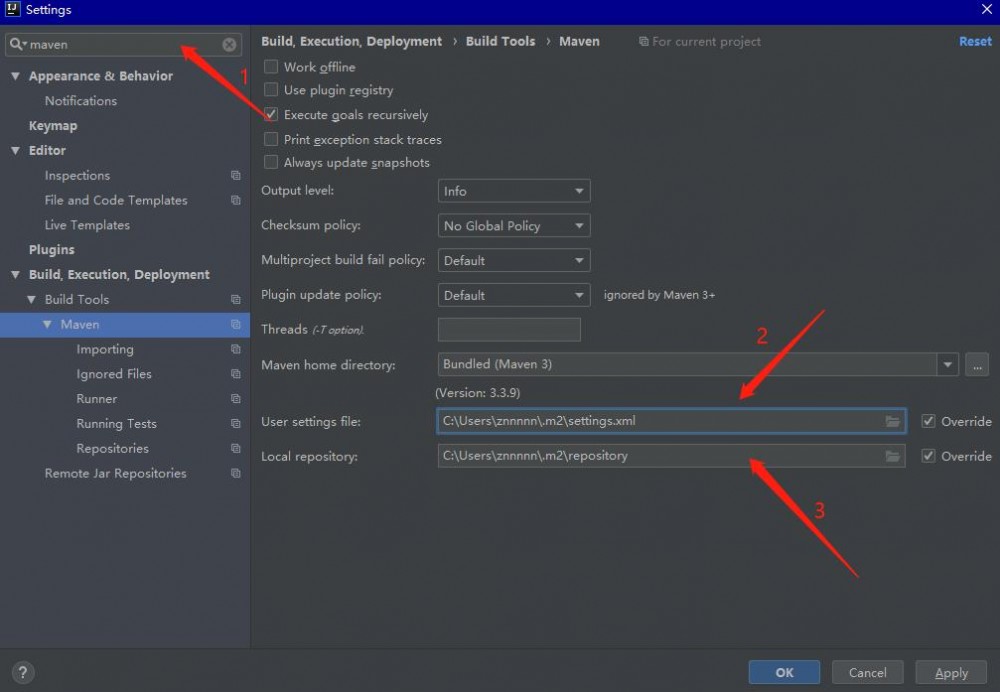Uncheck Execute goals recursively
Screen dimensions: 1000x692
pos(271,115)
